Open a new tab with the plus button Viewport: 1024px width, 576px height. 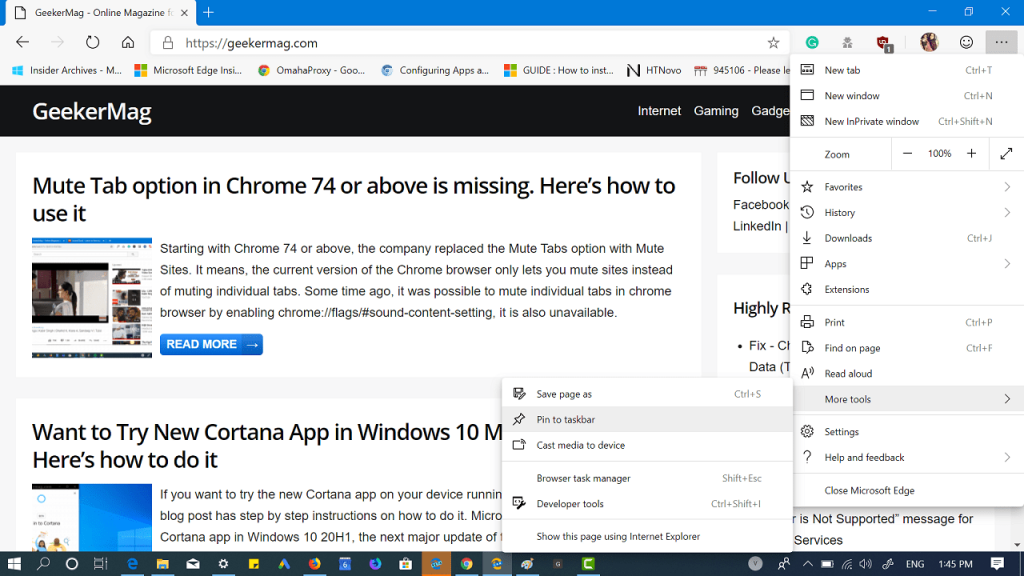click(x=208, y=12)
